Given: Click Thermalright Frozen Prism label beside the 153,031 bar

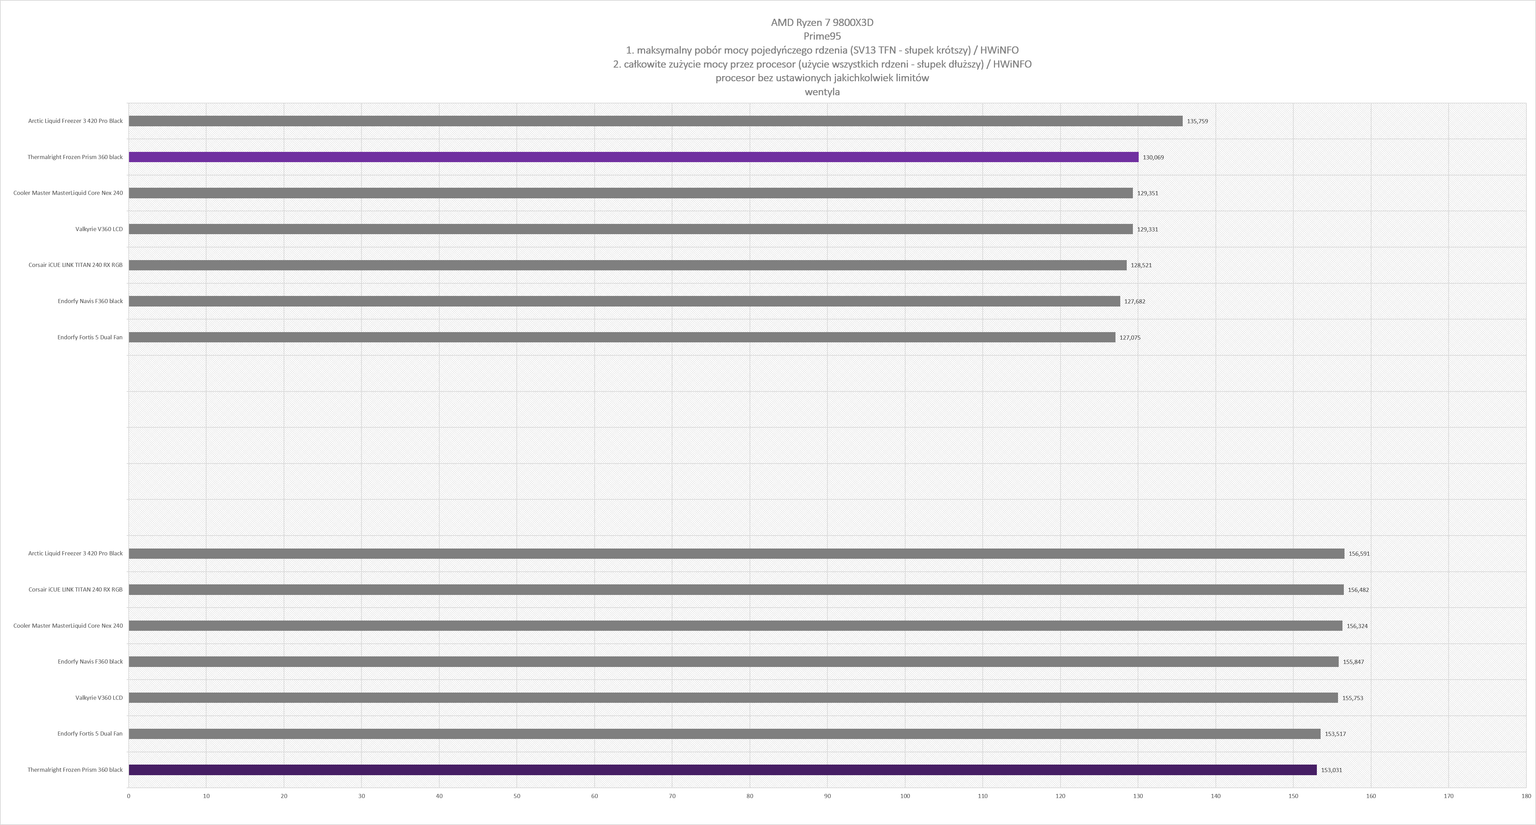Looking at the screenshot, I should (75, 770).
